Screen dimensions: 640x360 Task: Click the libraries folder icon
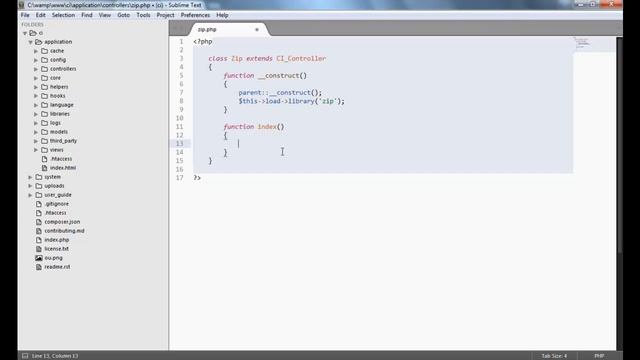point(44,114)
